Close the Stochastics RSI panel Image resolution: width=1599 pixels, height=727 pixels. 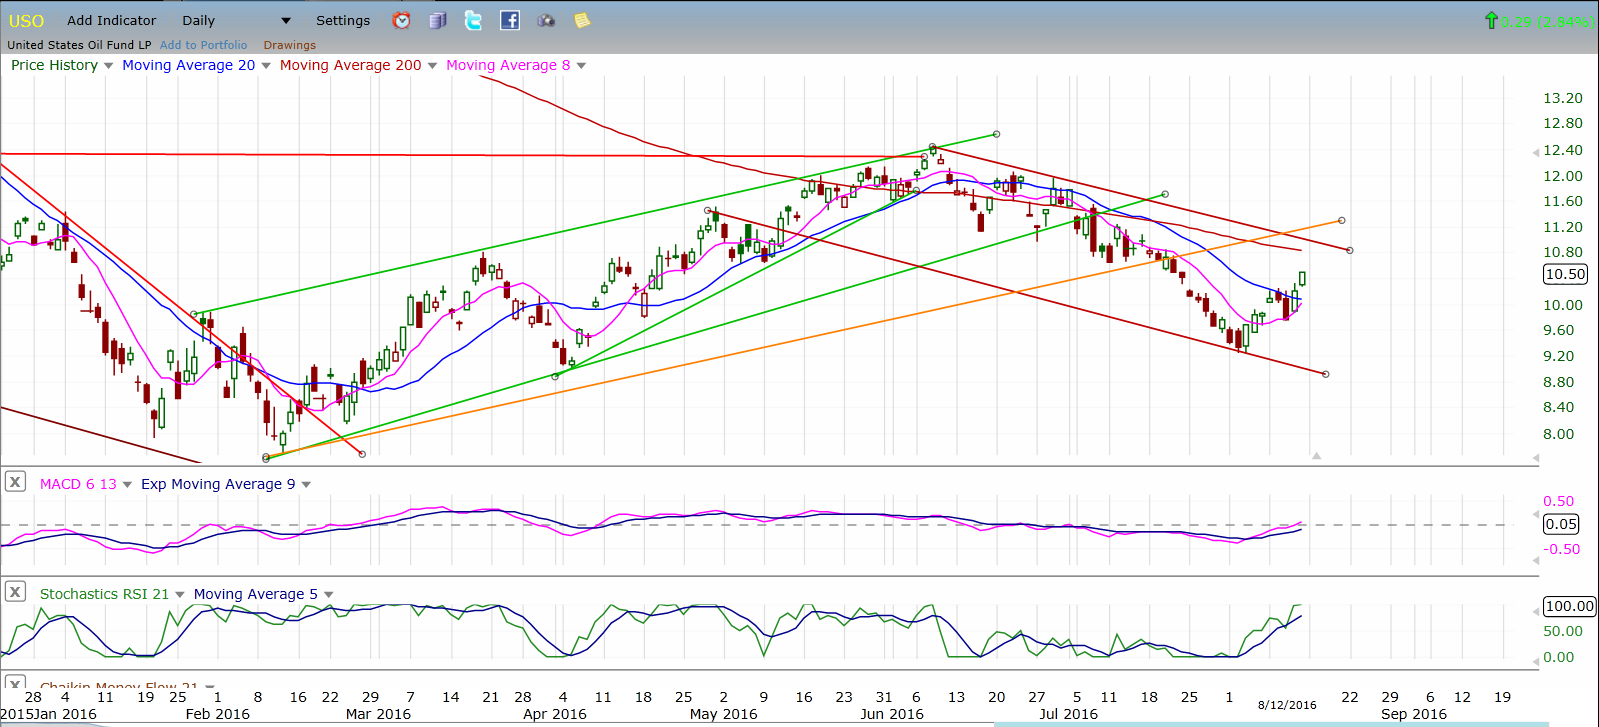pos(15,592)
